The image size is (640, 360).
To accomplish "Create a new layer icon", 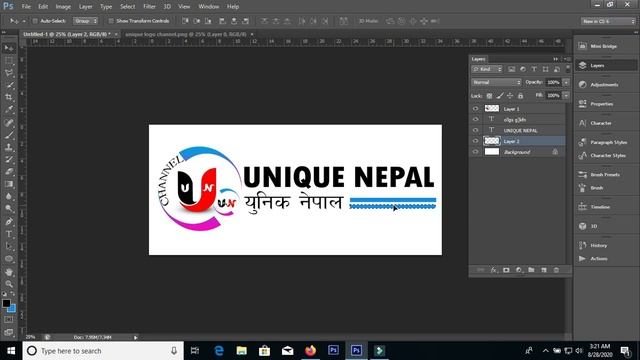I will click(544, 270).
